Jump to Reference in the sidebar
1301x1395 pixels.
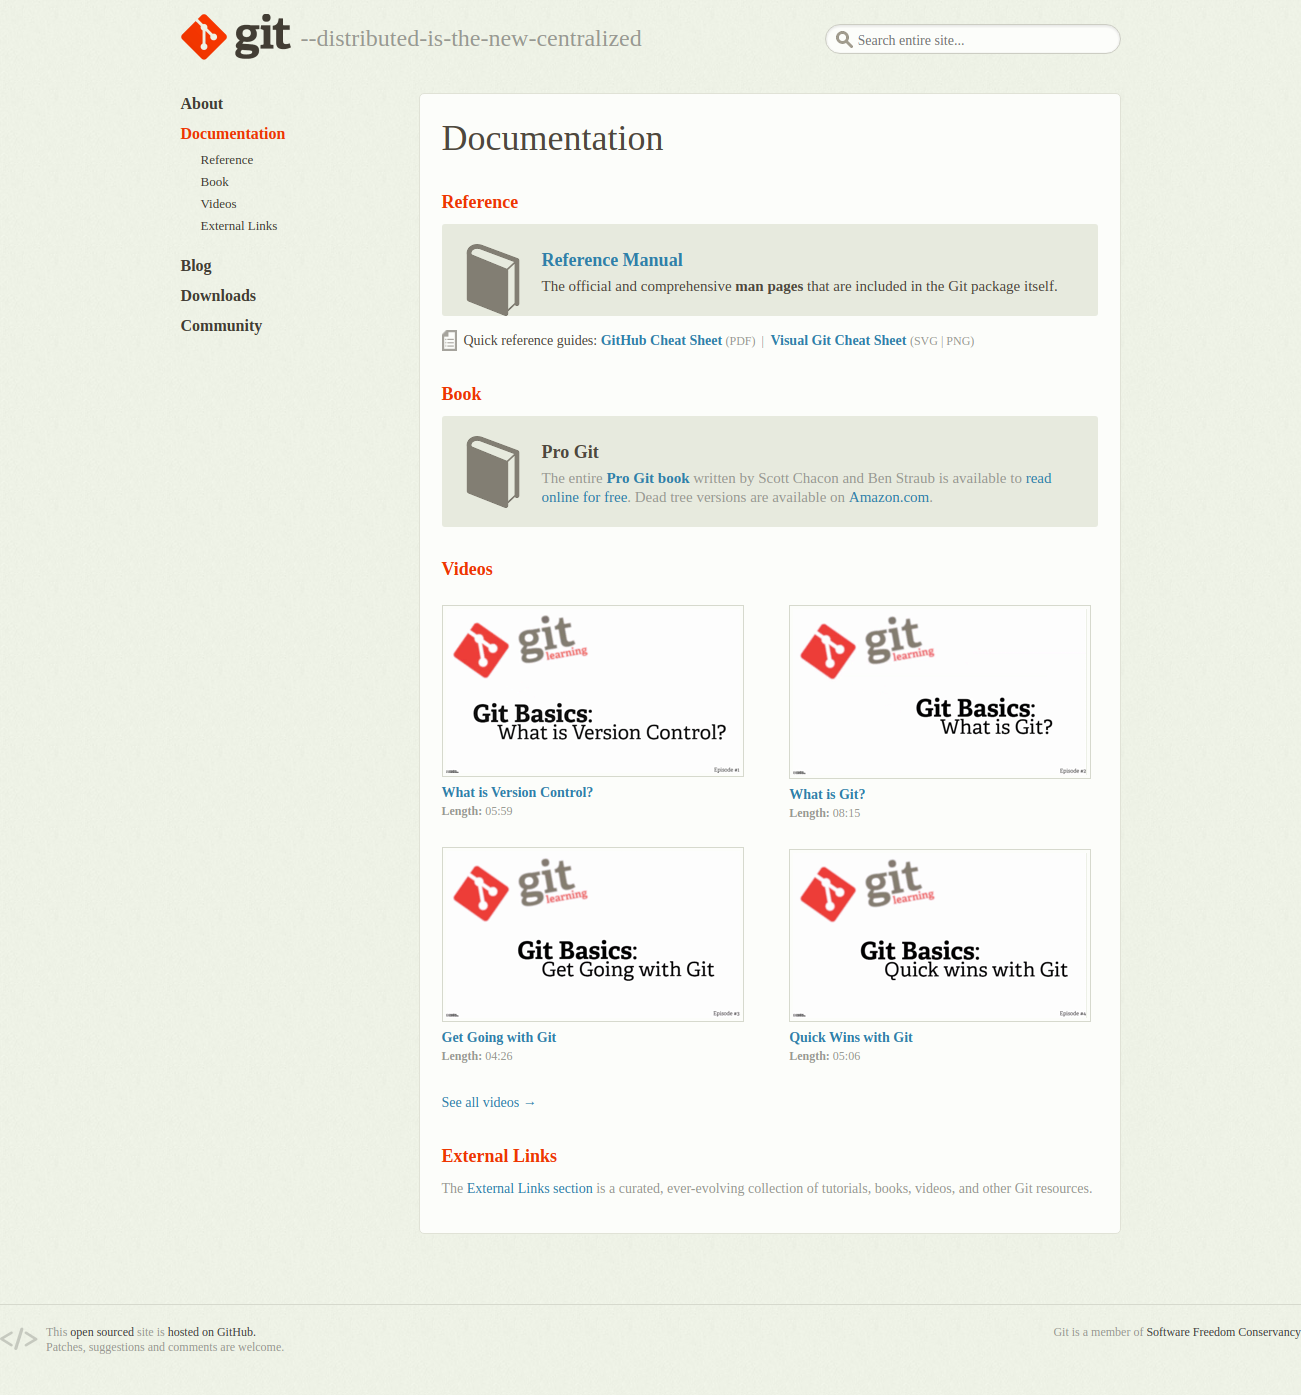coord(227,160)
